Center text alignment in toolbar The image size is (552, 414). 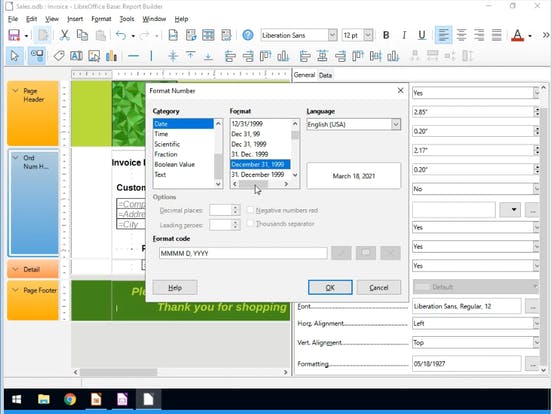pyautogui.click(x=462, y=35)
